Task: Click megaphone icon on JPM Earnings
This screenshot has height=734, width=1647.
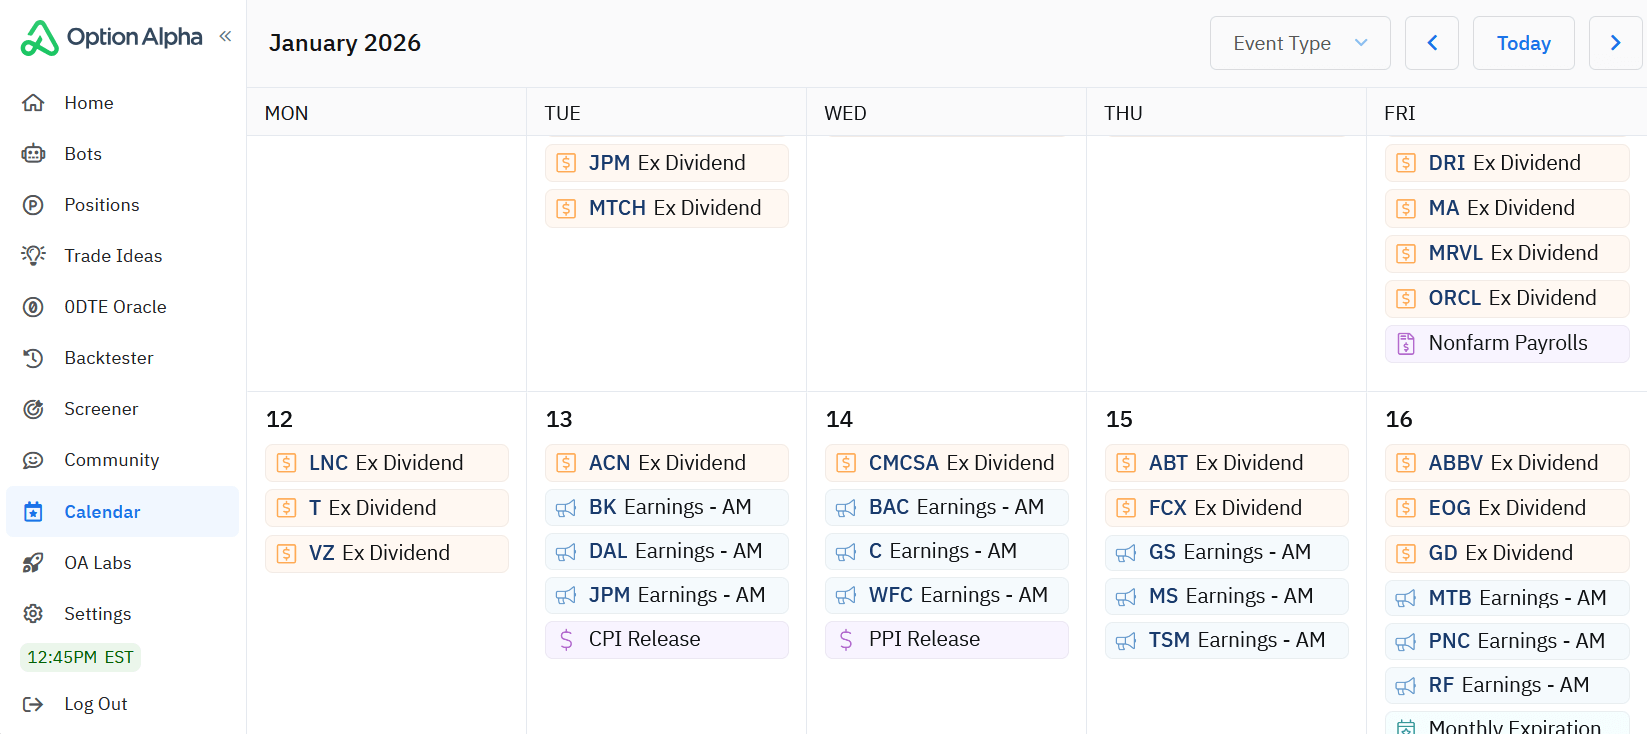Action: 566,596
